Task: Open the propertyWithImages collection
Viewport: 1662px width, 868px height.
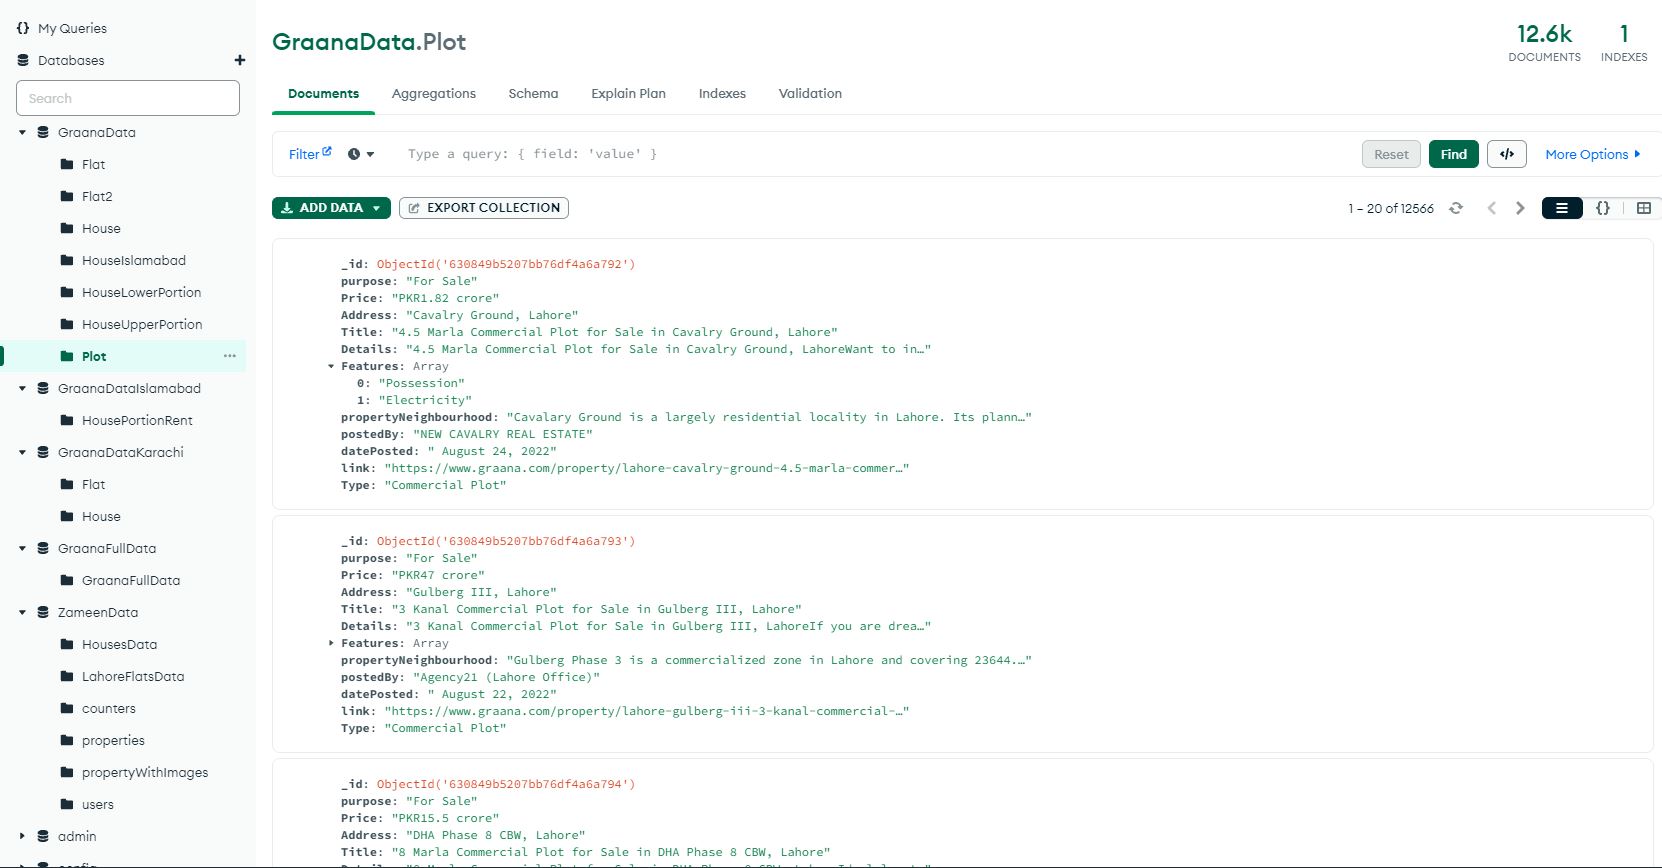Action: pos(145,772)
